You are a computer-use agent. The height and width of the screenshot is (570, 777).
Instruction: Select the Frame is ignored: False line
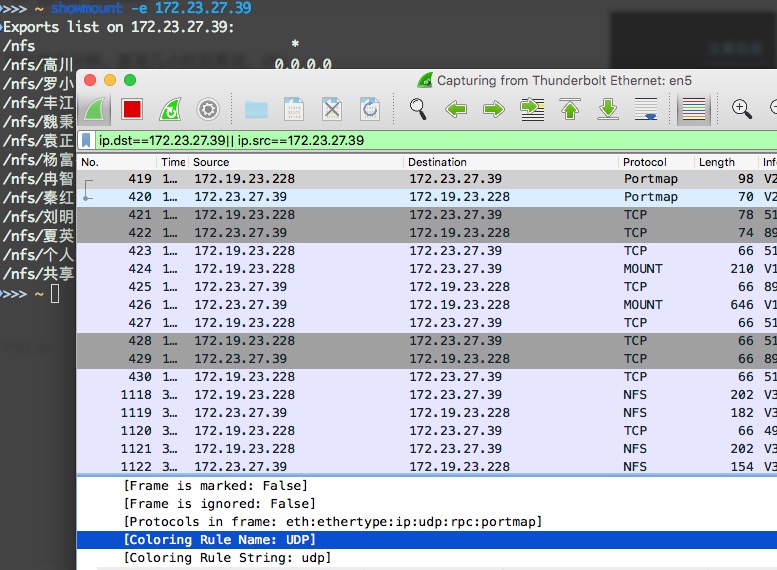(x=427, y=504)
